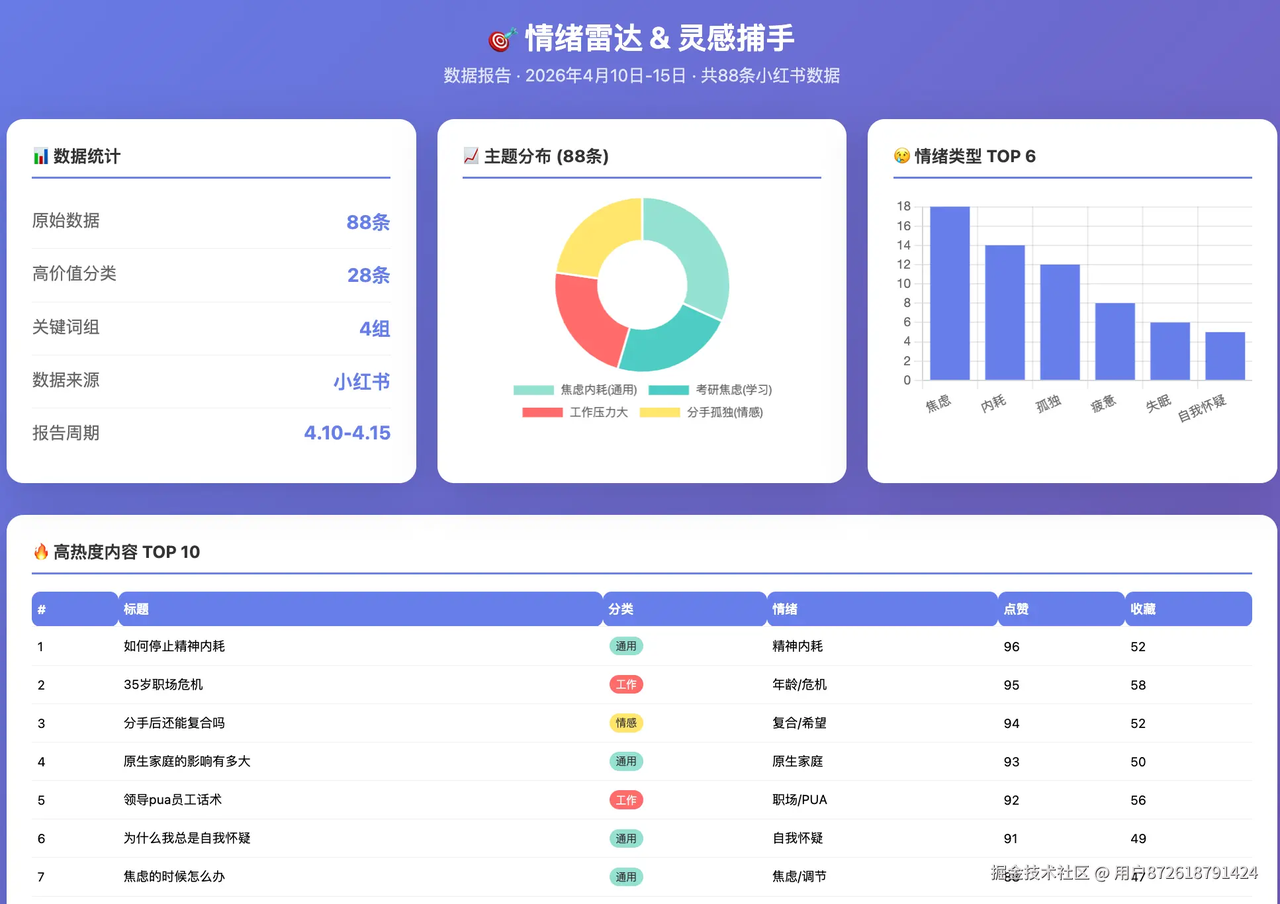The width and height of the screenshot is (1280, 904).
Task: Open the title 领导pua员工话术
Action: pyautogui.click(x=172, y=800)
